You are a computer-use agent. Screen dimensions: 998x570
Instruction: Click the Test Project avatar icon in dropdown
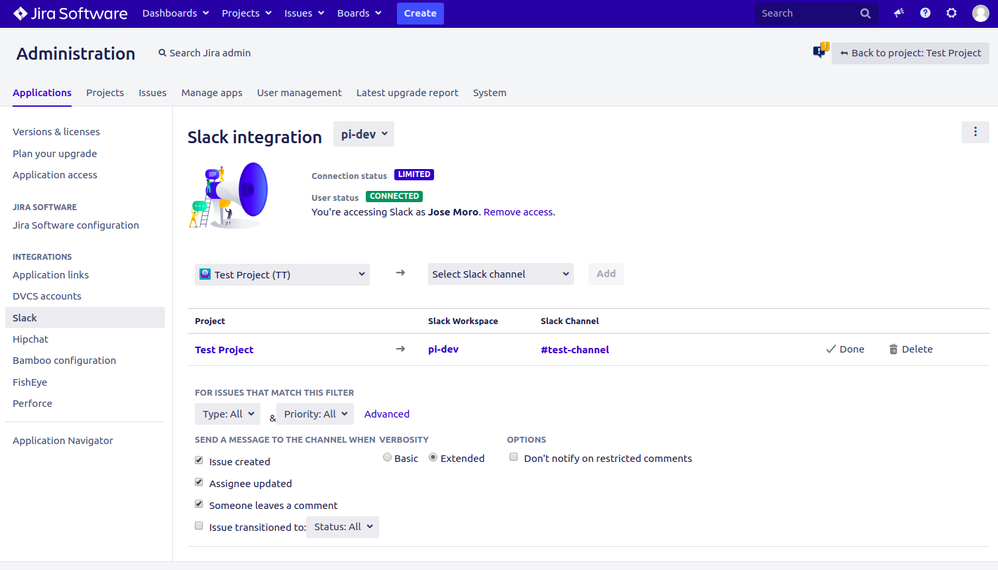(205, 274)
